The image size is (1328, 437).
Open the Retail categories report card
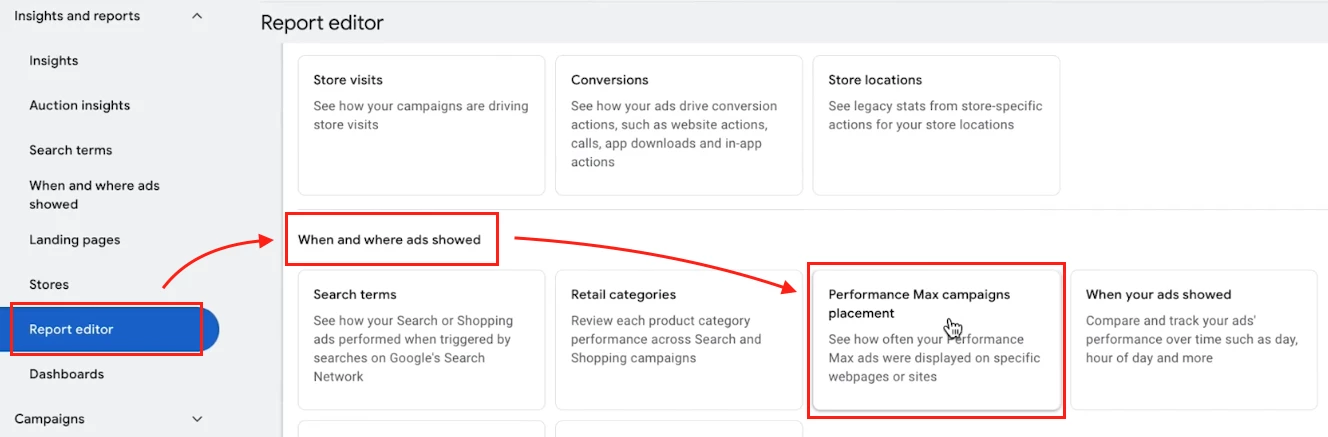point(678,339)
